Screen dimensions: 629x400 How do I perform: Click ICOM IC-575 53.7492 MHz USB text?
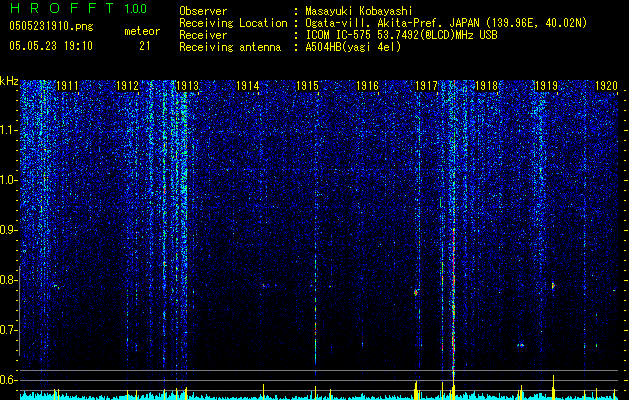(401, 35)
